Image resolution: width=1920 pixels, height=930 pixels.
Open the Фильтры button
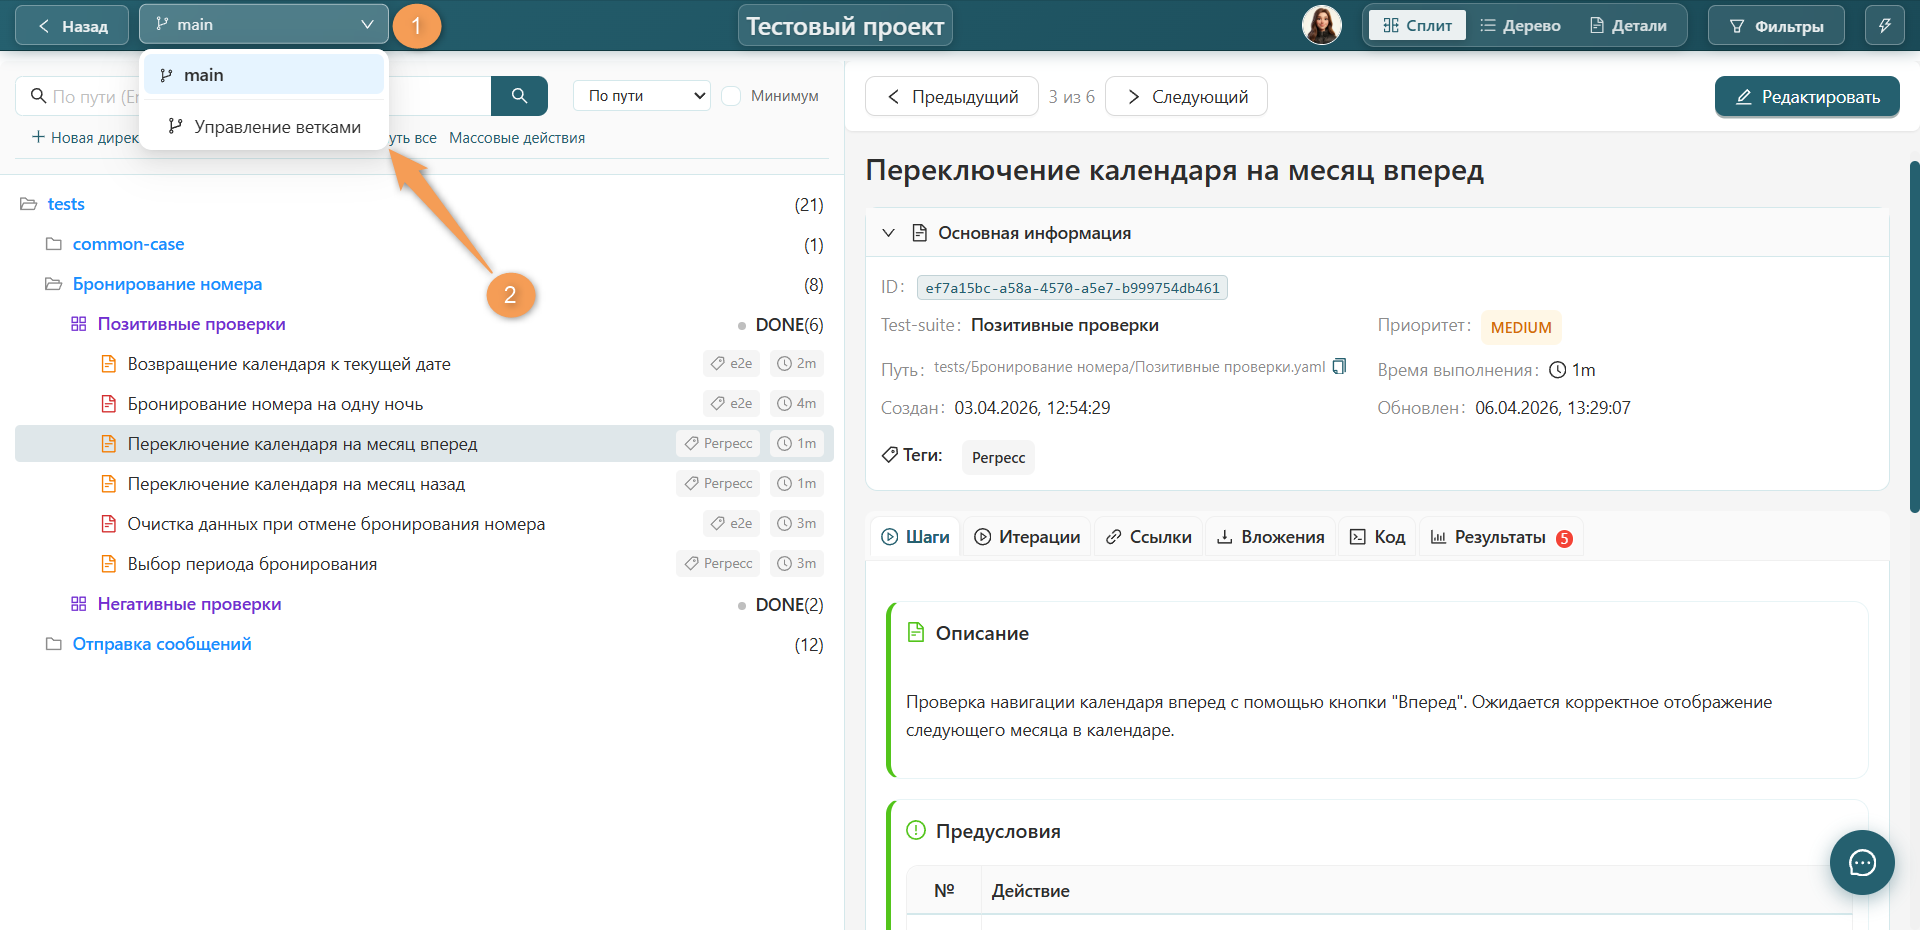pos(1777,26)
